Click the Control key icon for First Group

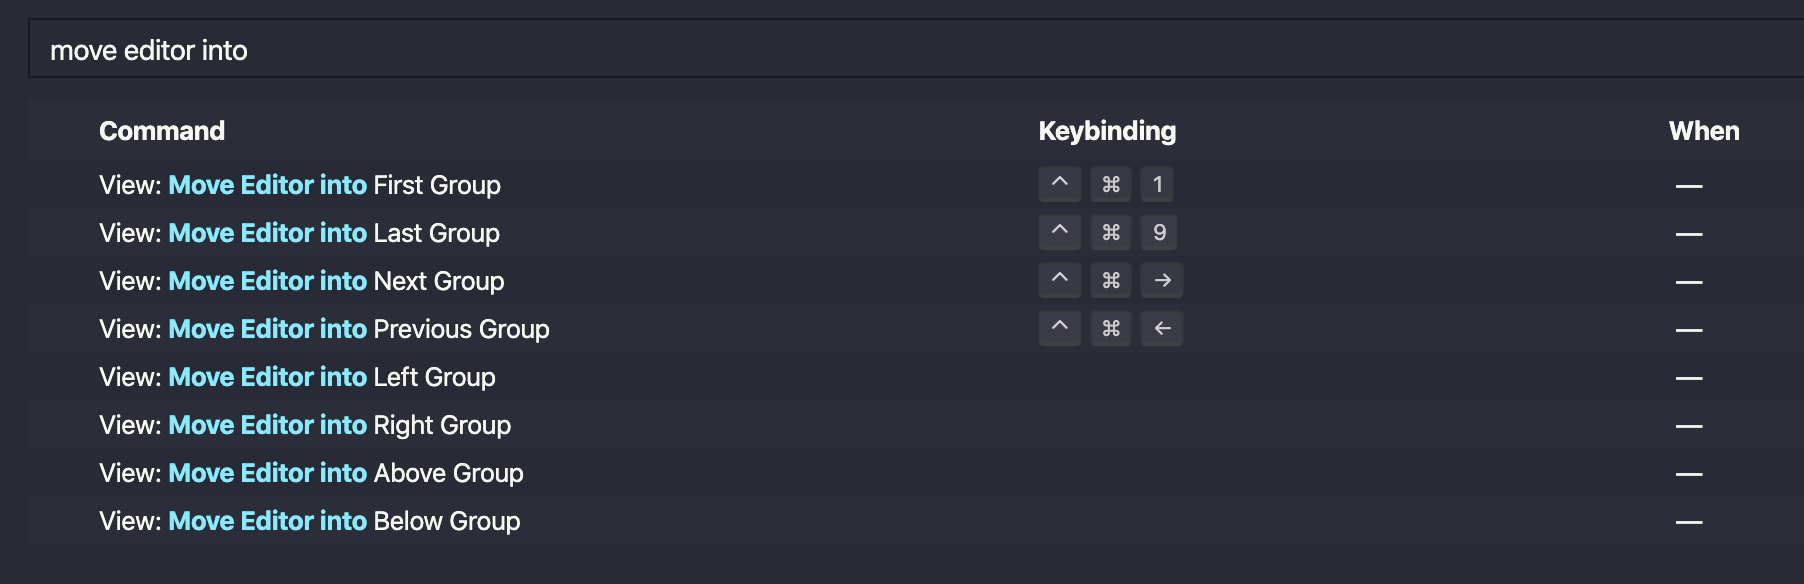click(1059, 184)
